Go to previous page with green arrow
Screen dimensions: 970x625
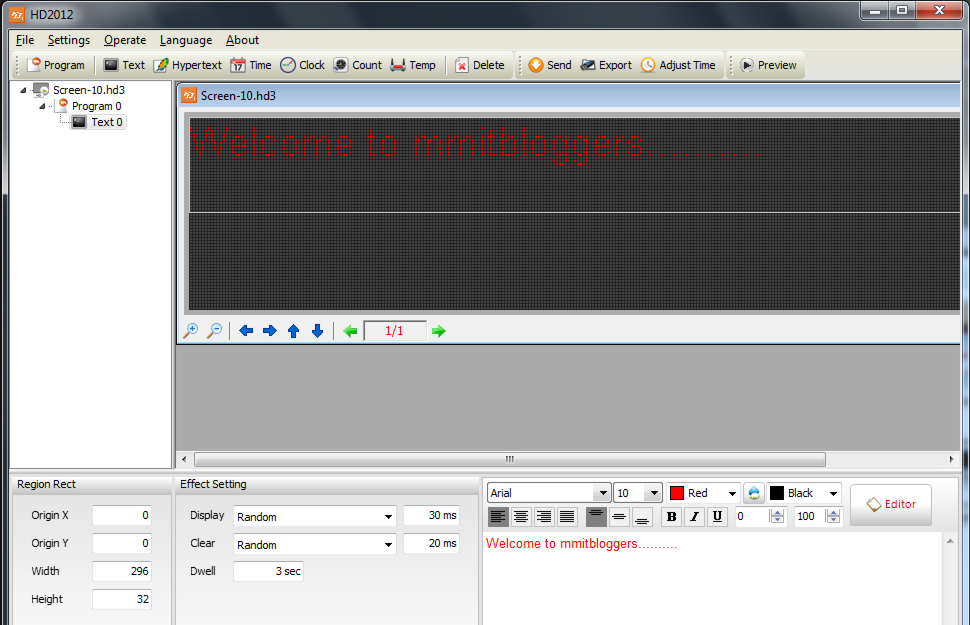click(x=350, y=331)
